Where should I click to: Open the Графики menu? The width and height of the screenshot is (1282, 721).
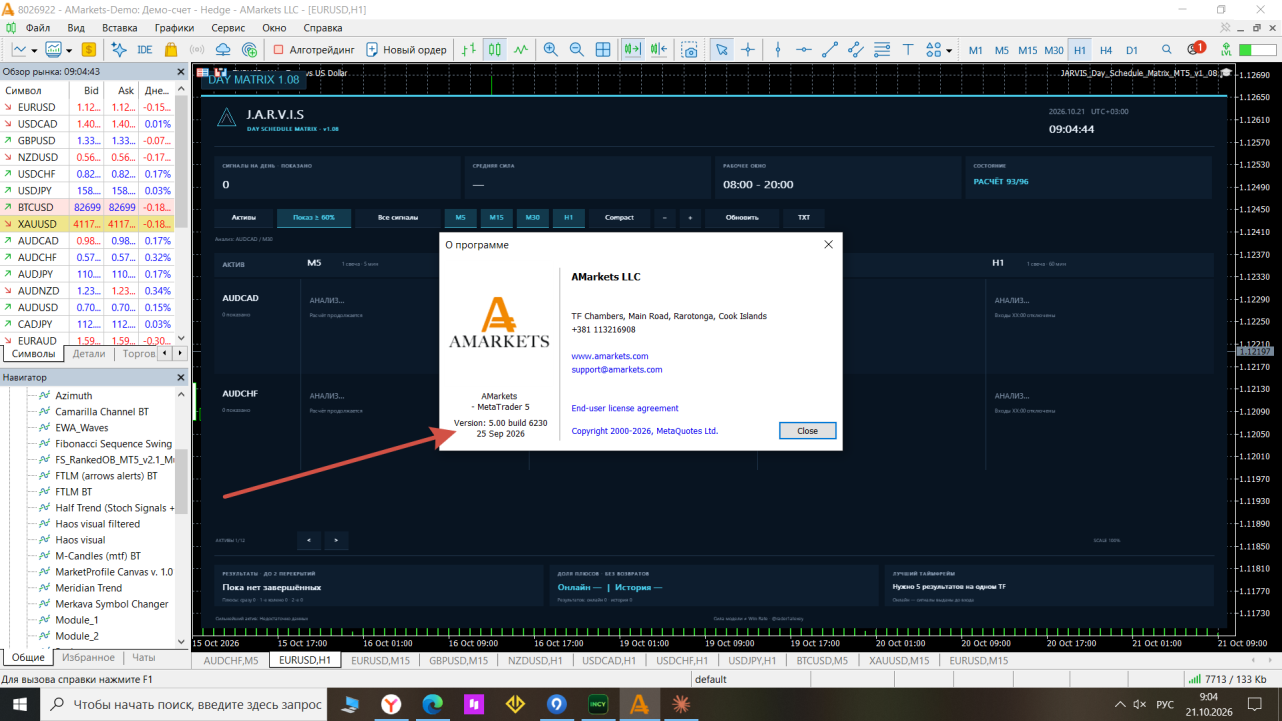(174, 28)
